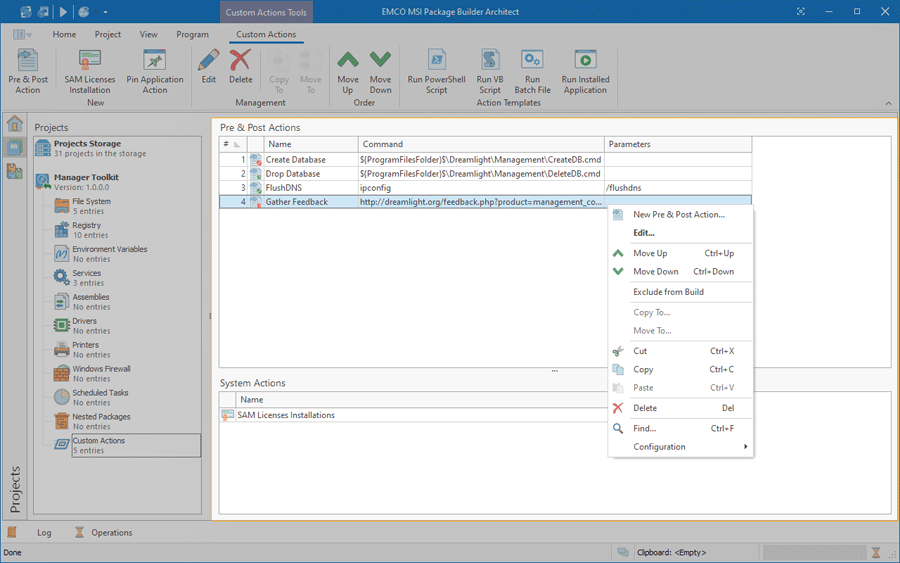900x563 pixels.
Task: Click the splitter dots between action panels
Action: [x=554, y=371]
